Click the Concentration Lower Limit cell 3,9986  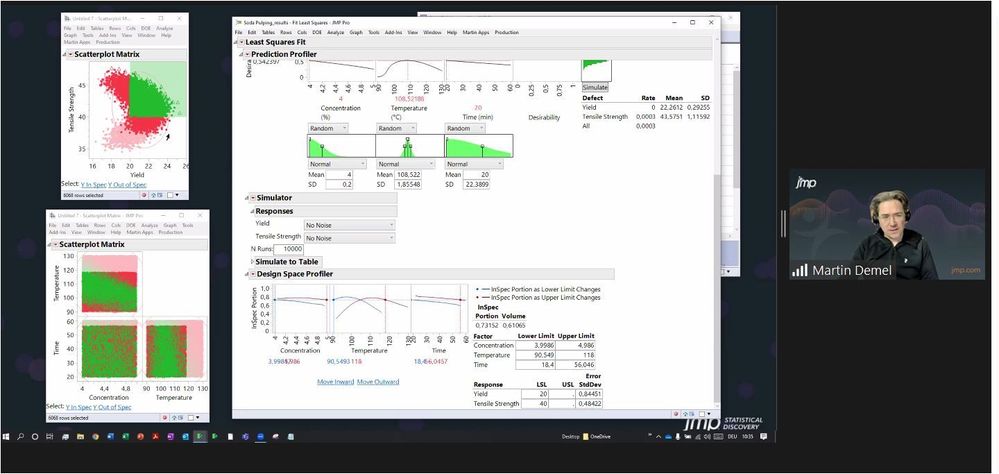[x=536, y=345]
